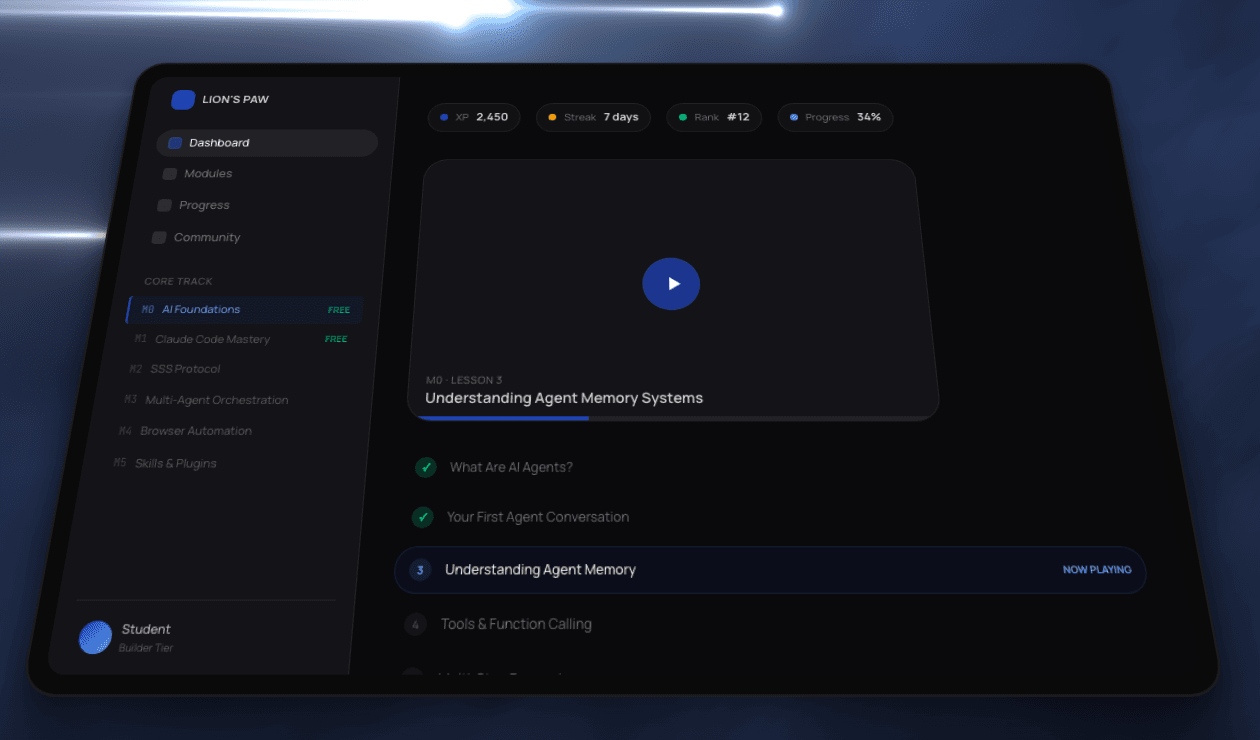This screenshot has height=740, width=1260.
Task: Open the Your First Agent Conversation lesson
Action: pyautogui.click(x=538, y=517)
